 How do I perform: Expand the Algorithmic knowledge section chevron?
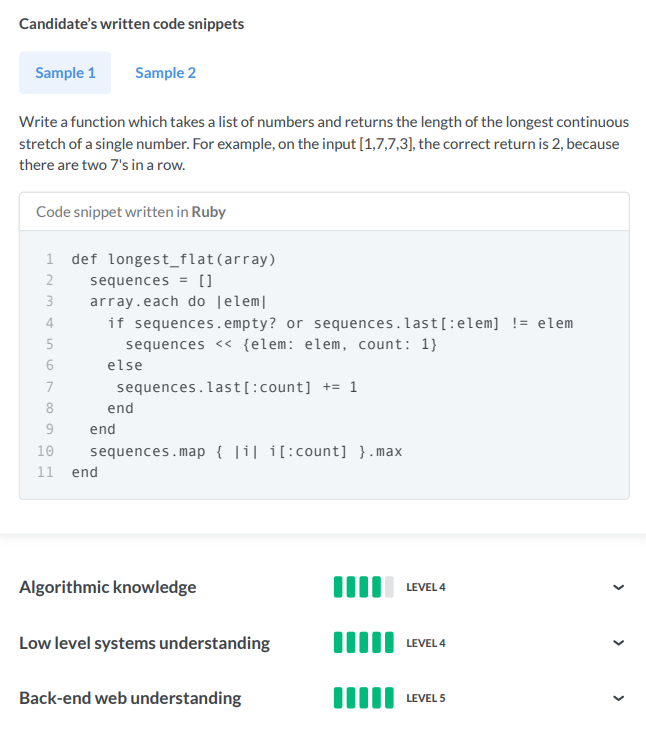coord(619,587)
